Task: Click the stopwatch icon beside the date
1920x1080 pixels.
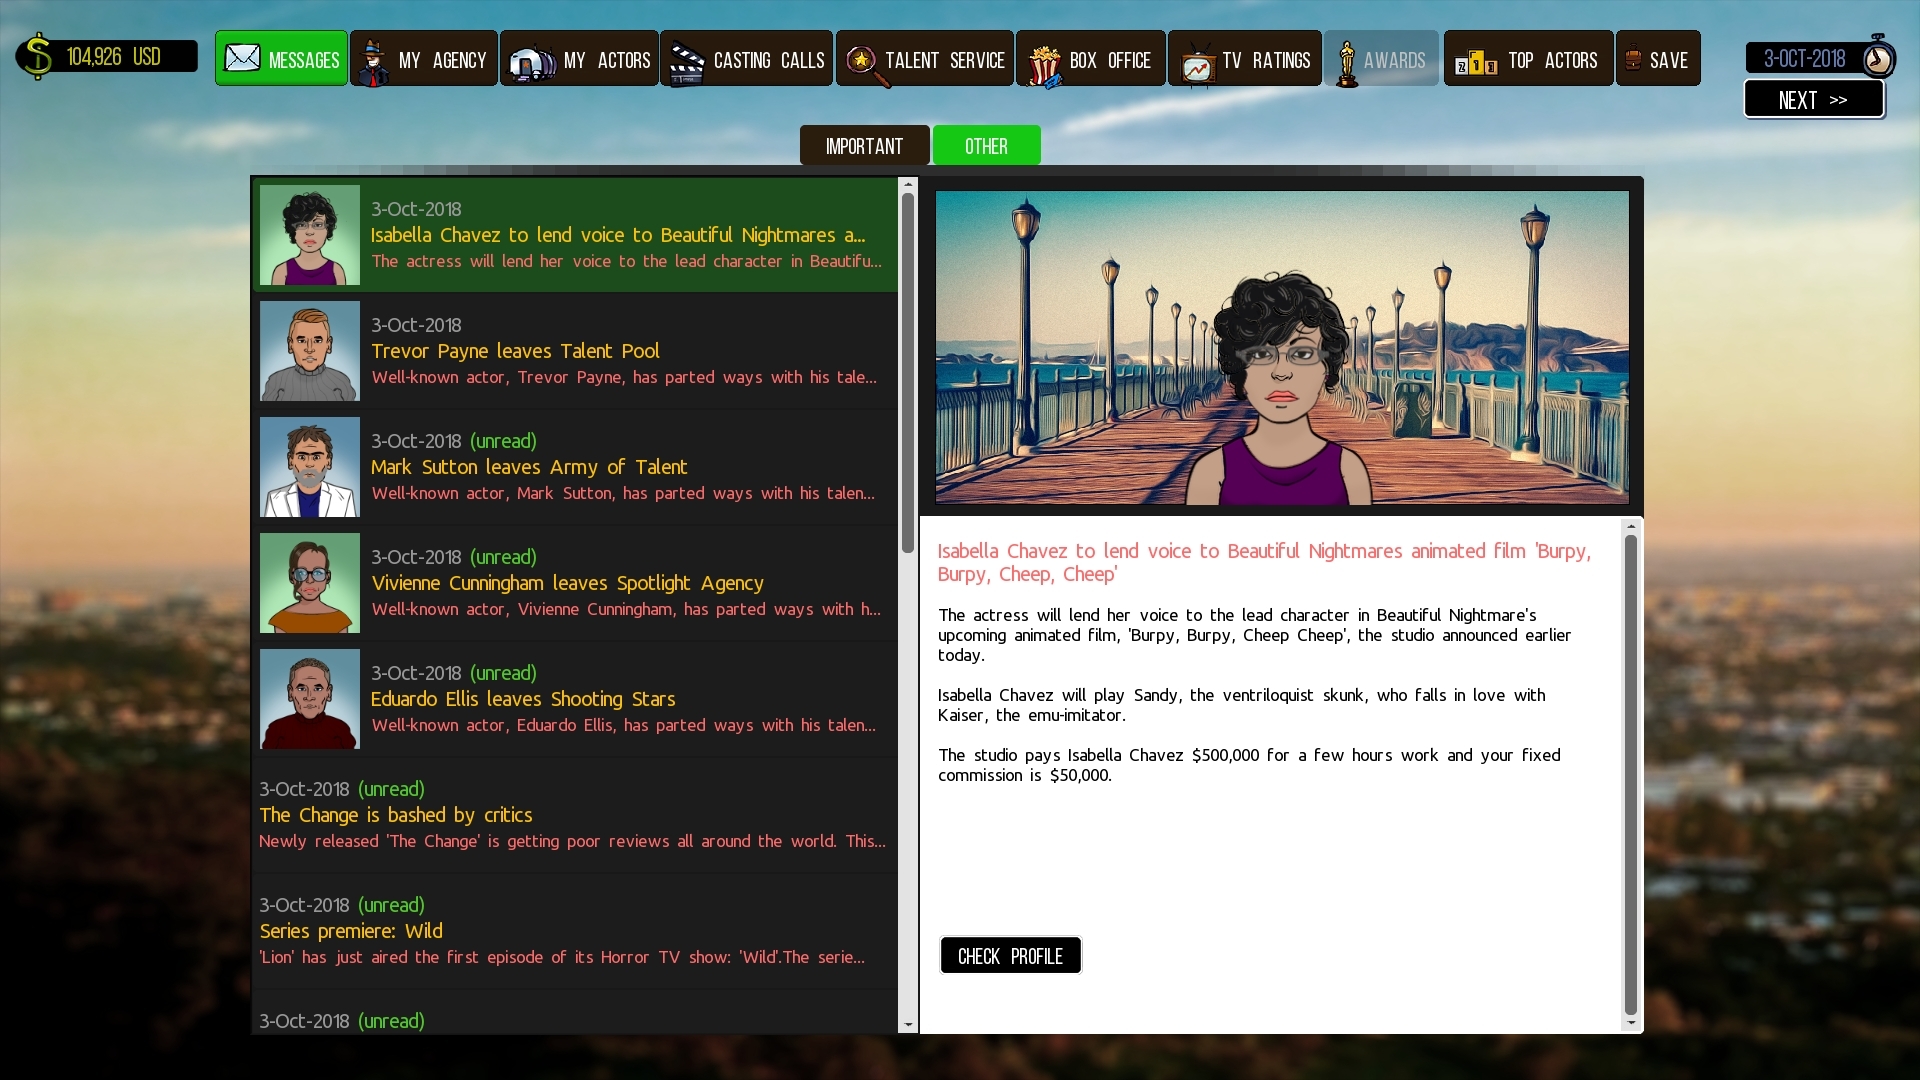Action: click(1877, 58)
